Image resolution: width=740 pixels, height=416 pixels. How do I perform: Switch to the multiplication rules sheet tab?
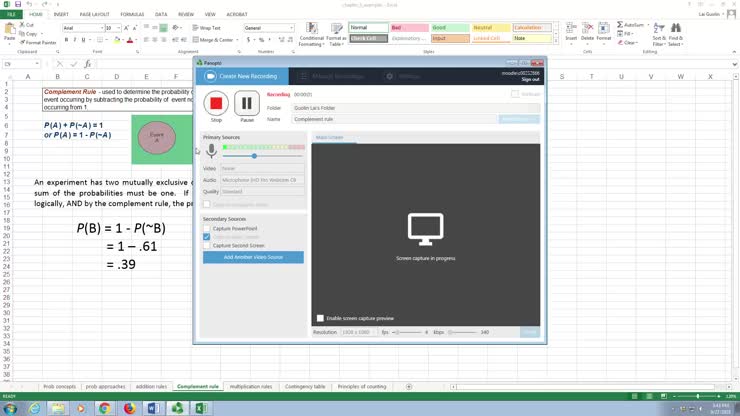[251, 386]
